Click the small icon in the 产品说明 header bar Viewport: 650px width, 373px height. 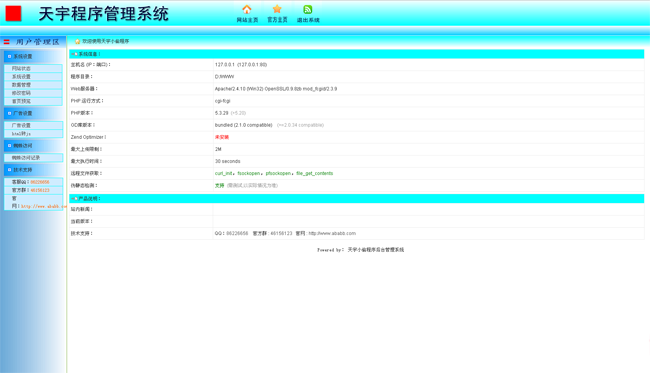(x=74, y=199)
